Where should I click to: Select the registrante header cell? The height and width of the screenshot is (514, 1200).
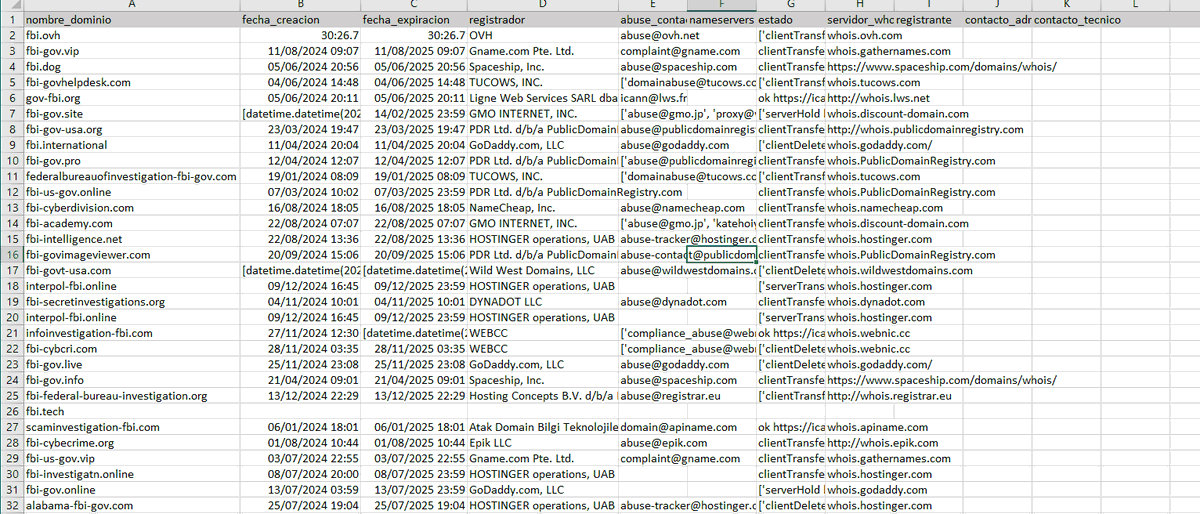click(x=928, y=20)
